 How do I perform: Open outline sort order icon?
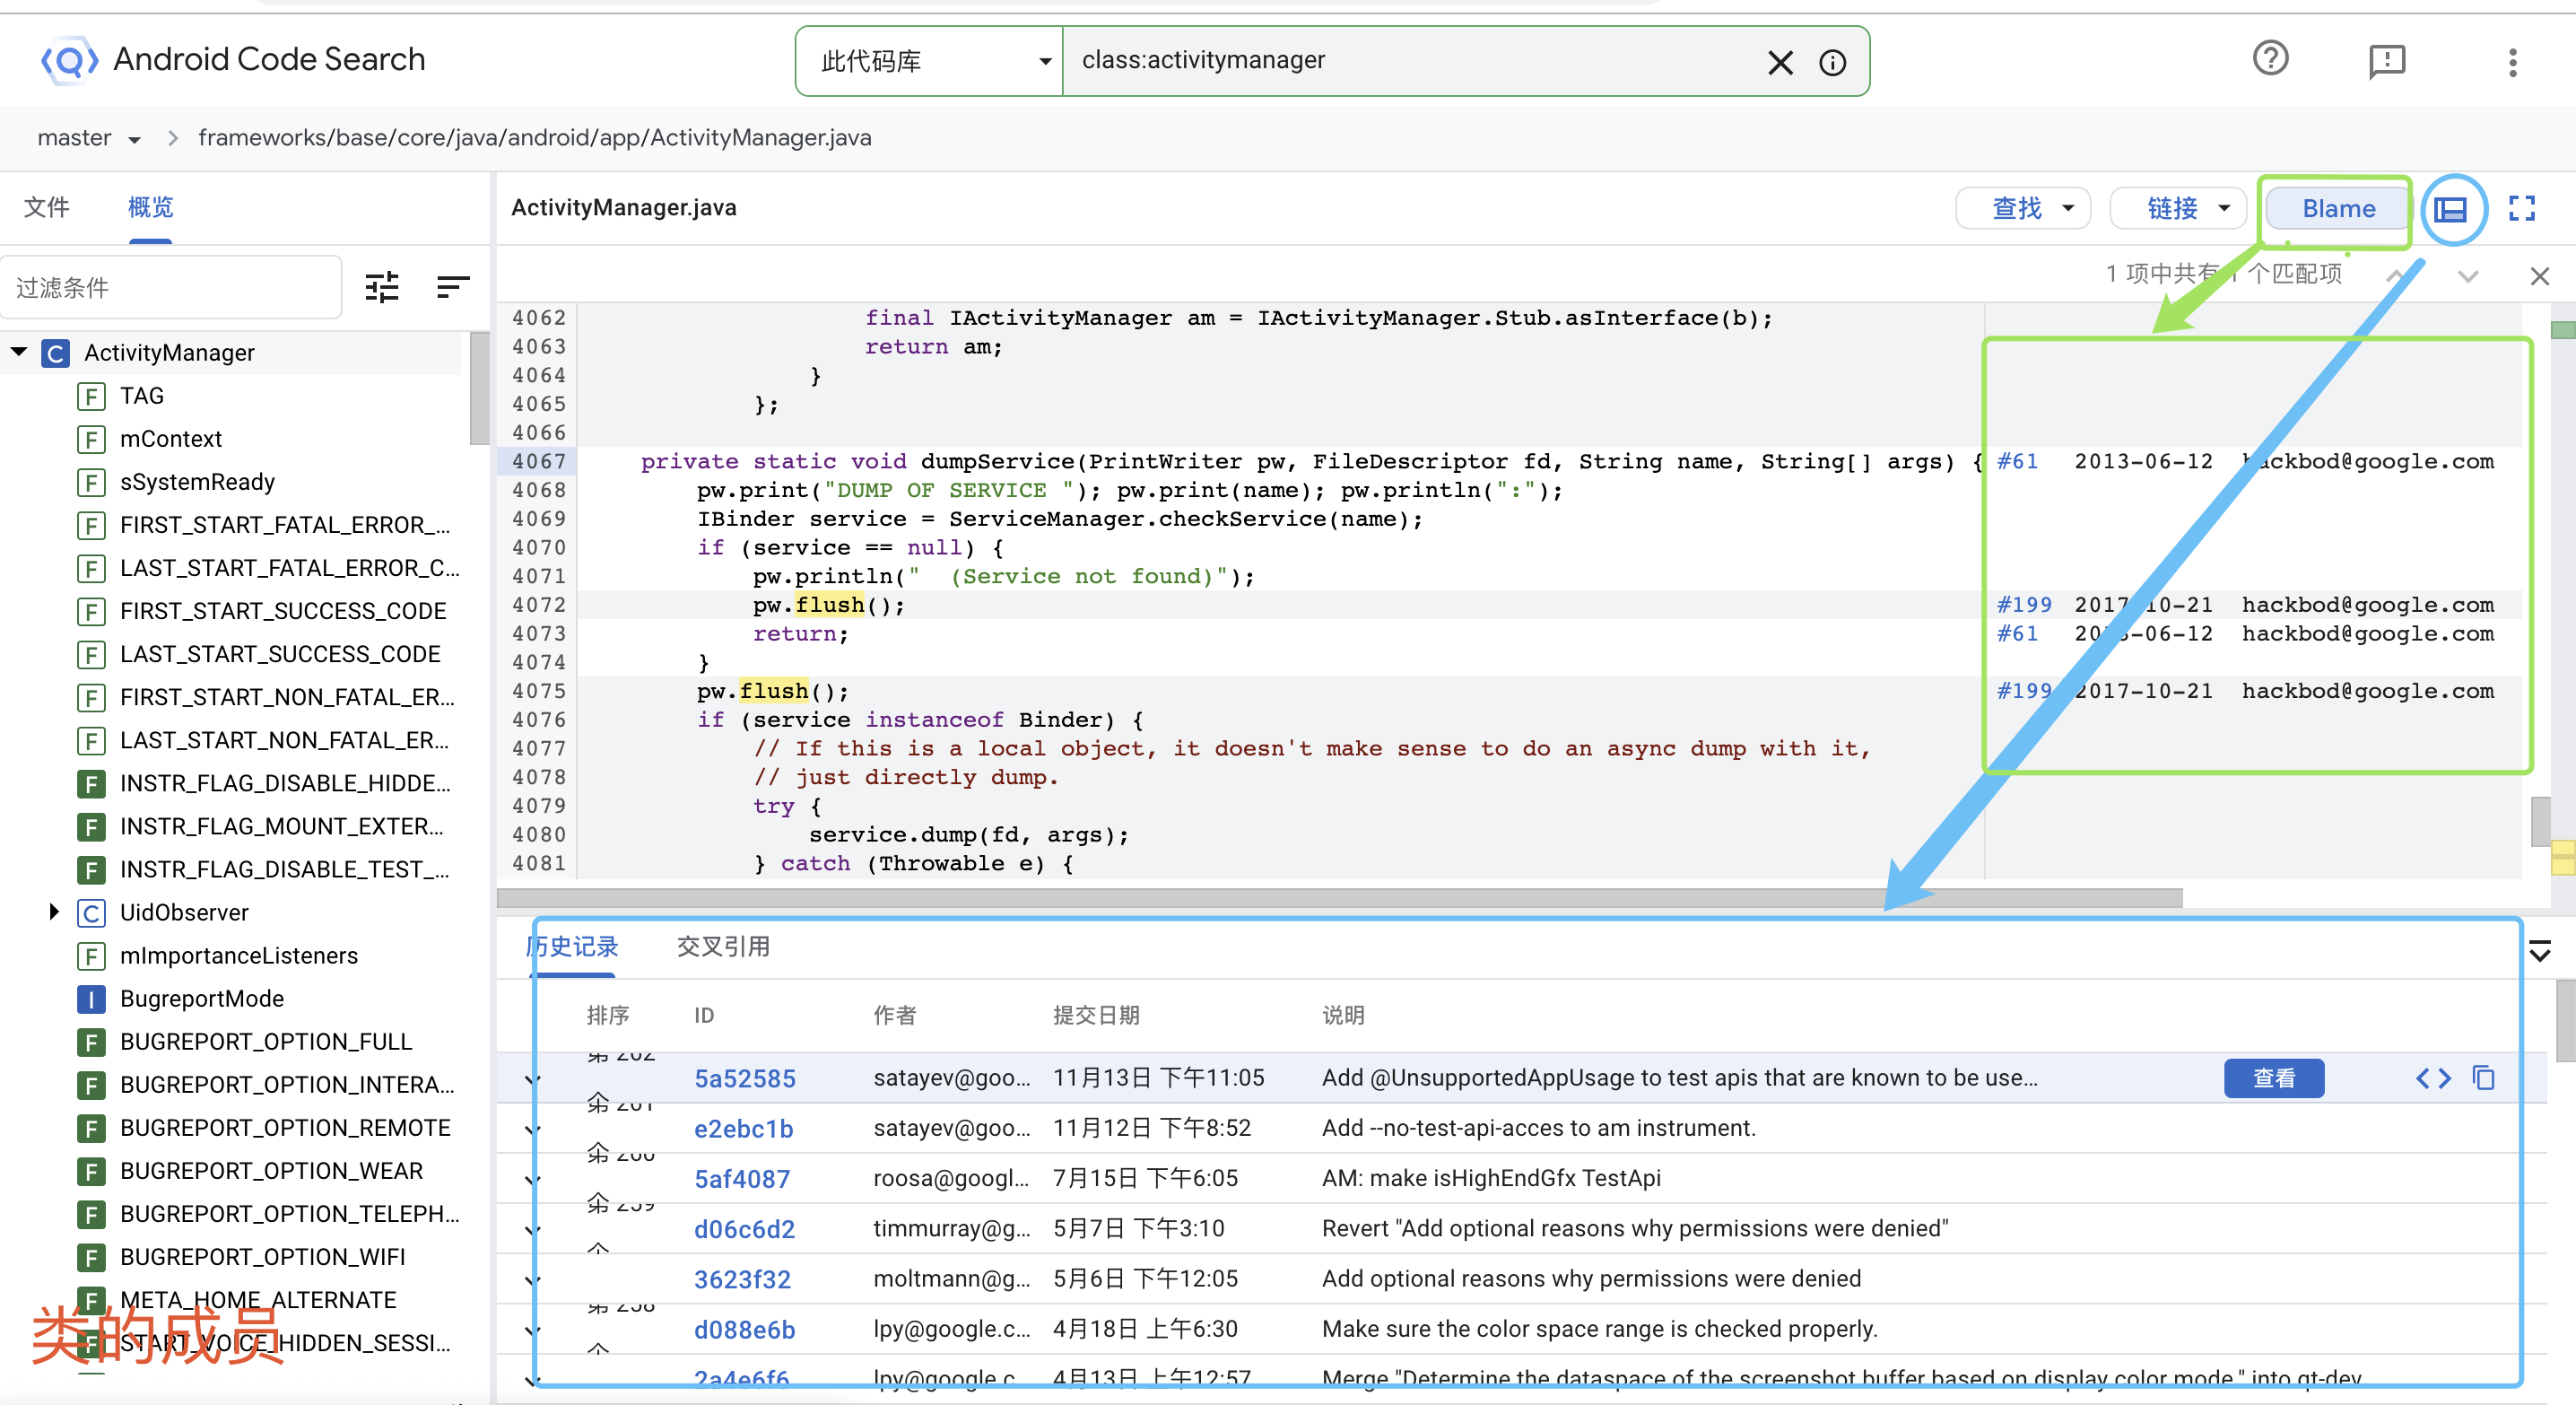[x=452, y=288]
